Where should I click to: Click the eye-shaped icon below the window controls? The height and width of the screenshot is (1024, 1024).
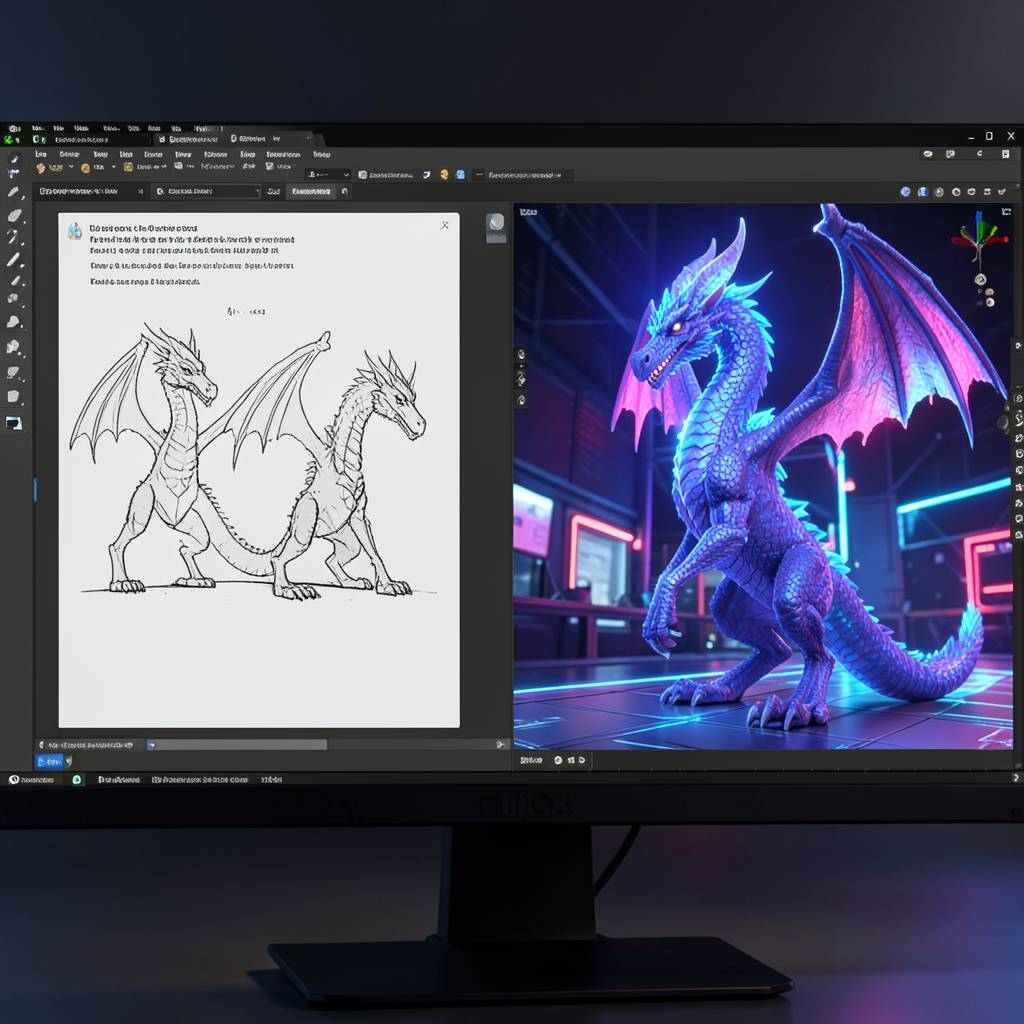(x=928, y=154)
